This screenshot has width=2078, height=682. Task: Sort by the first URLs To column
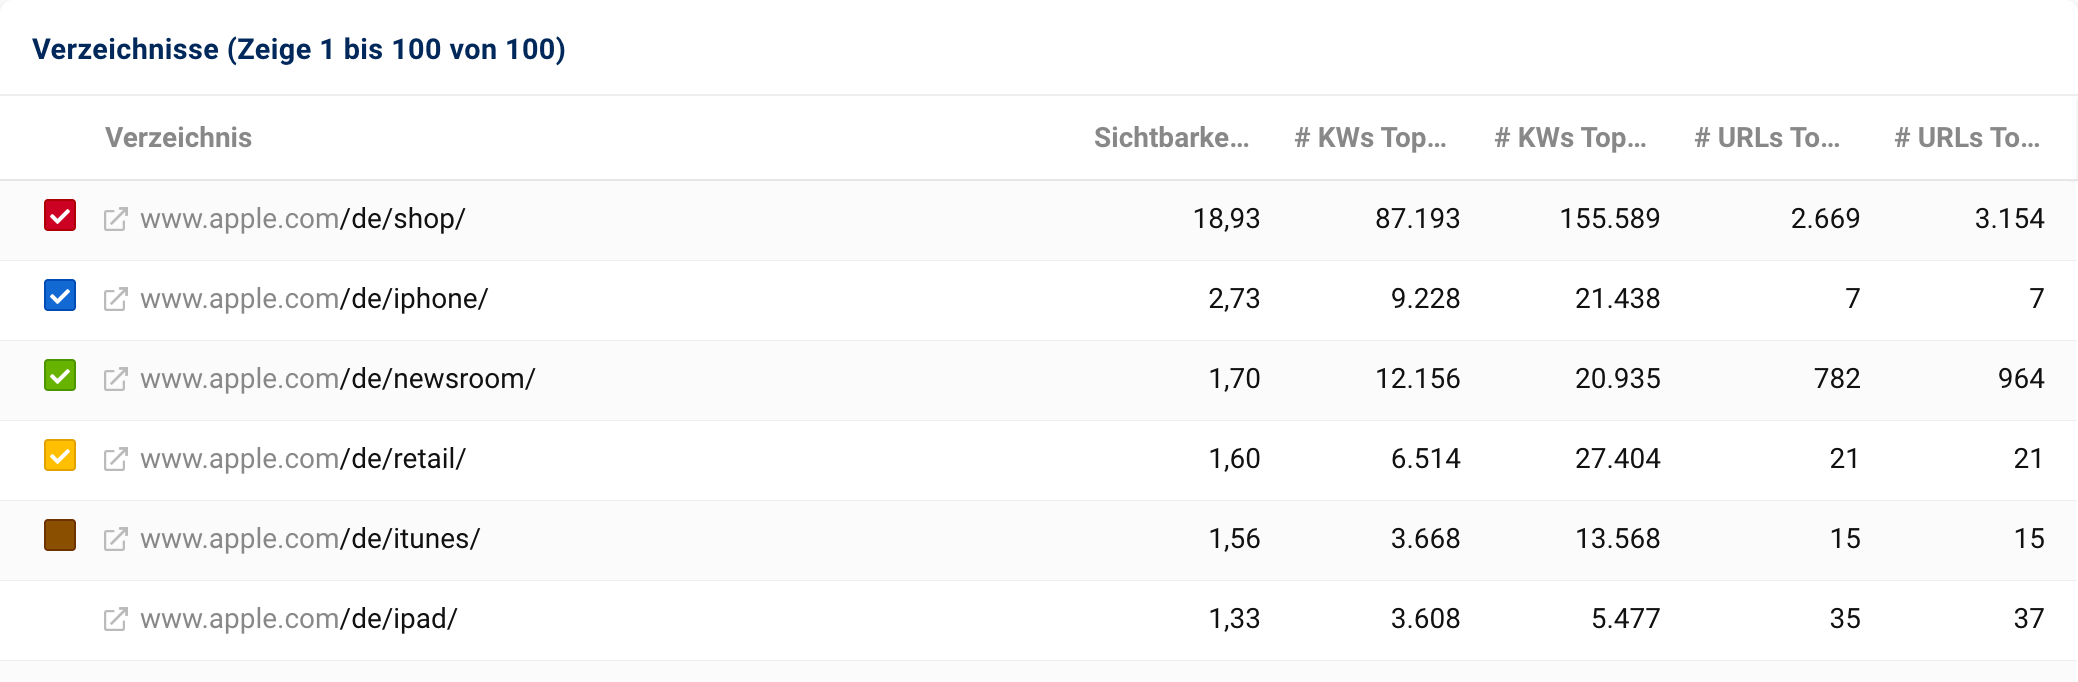(1767, 138)
